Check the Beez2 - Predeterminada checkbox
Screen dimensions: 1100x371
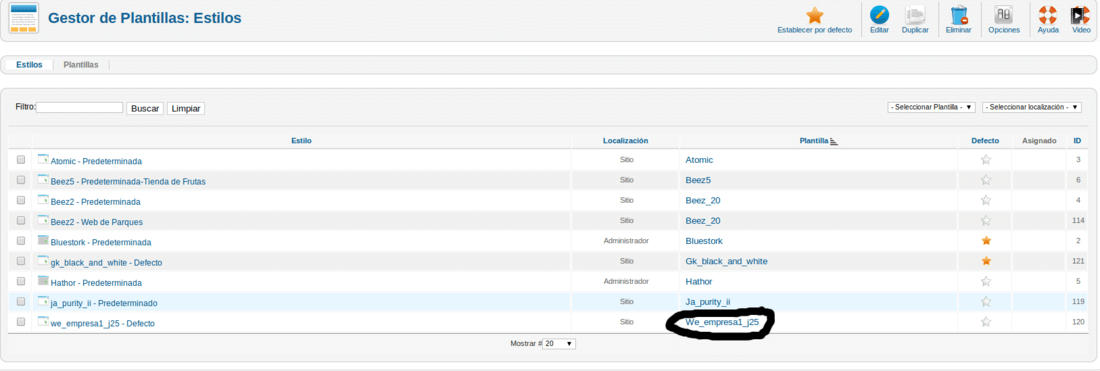21,201
